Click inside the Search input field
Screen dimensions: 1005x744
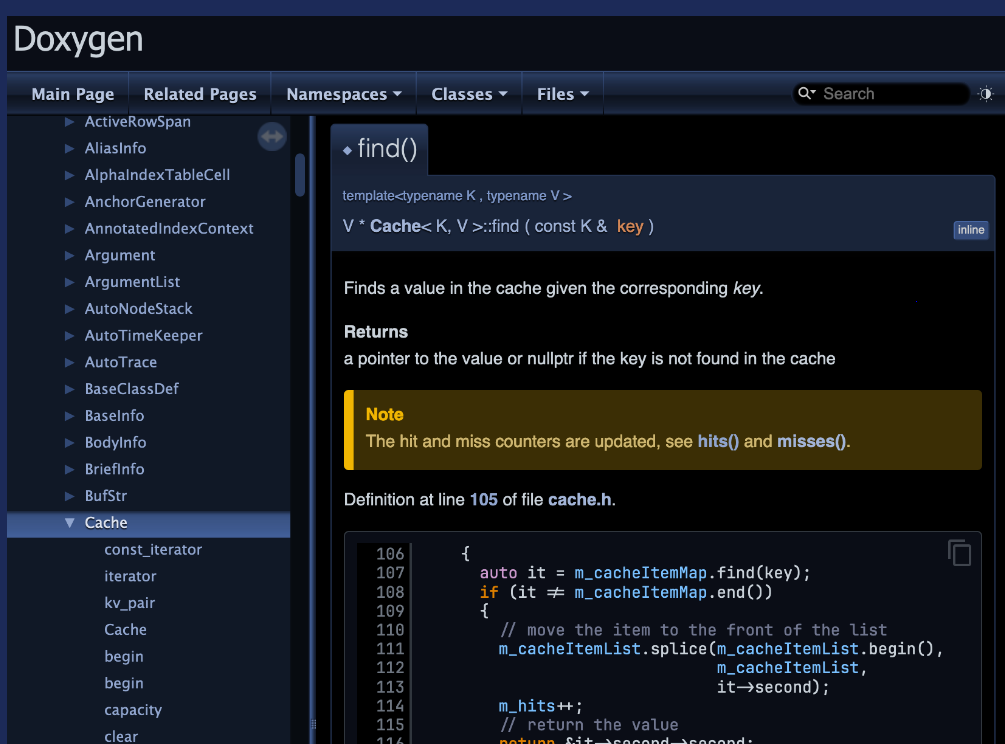890,93
